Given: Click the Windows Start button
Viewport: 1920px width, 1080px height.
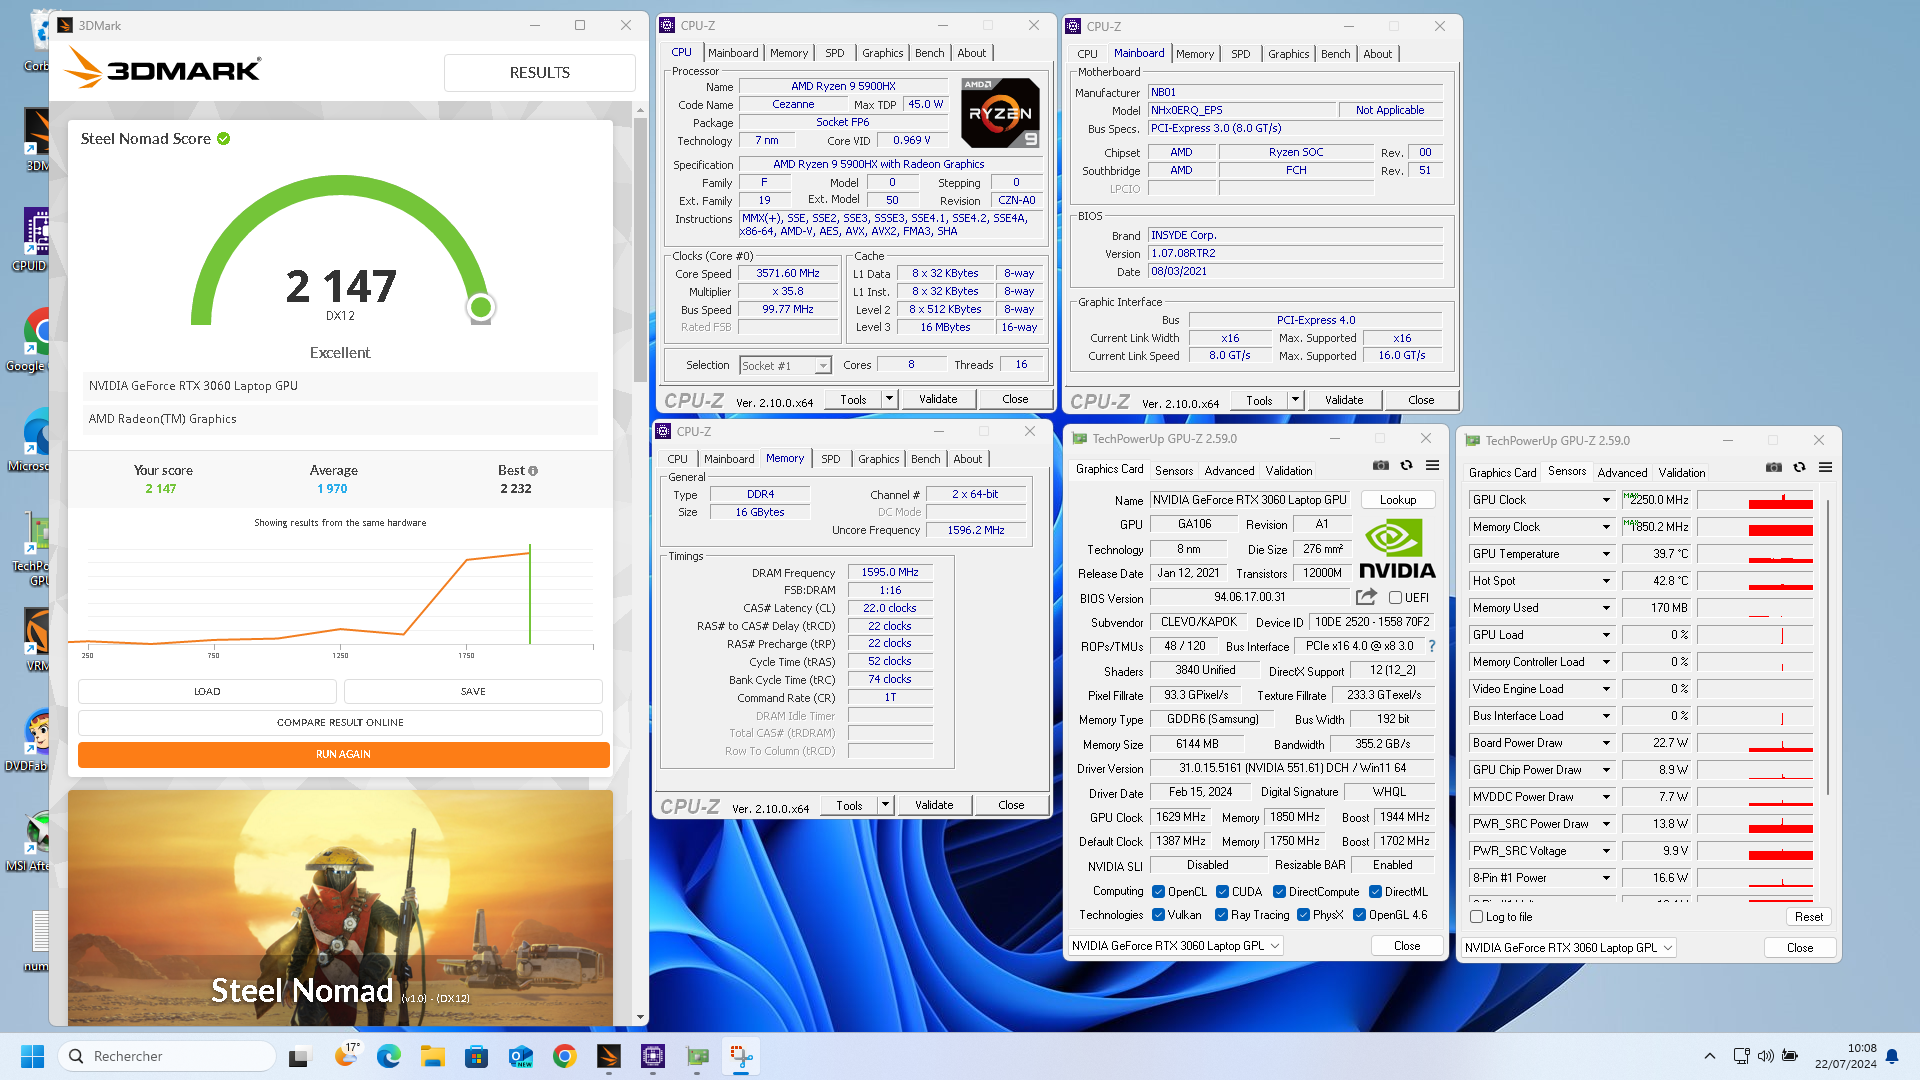Looking at the screenshot, I should pos(32,1056).
